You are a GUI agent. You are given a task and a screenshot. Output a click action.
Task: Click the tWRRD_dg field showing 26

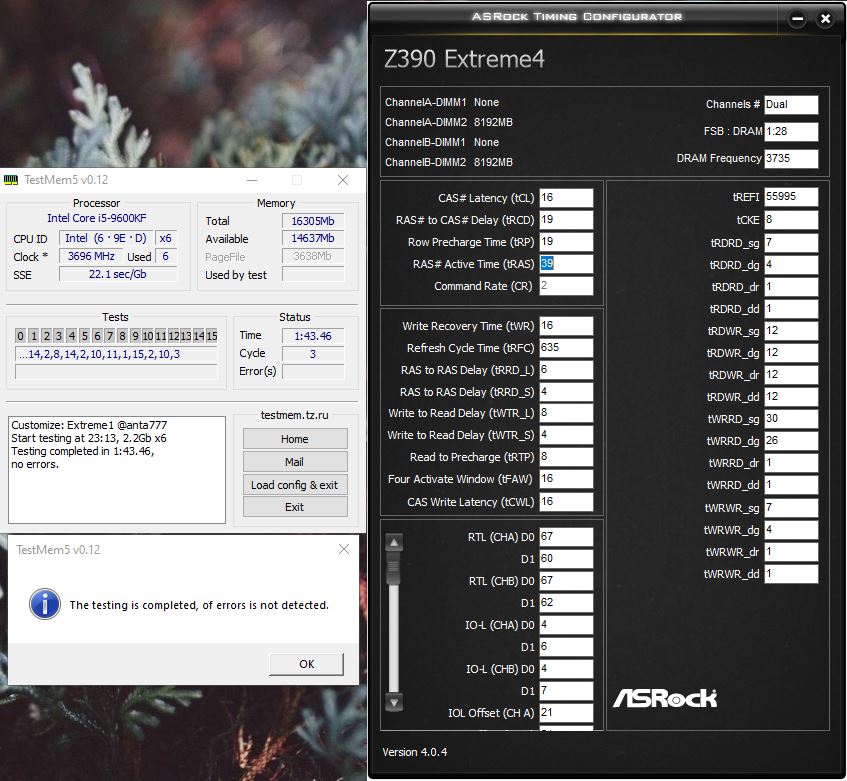pos(791,441)
